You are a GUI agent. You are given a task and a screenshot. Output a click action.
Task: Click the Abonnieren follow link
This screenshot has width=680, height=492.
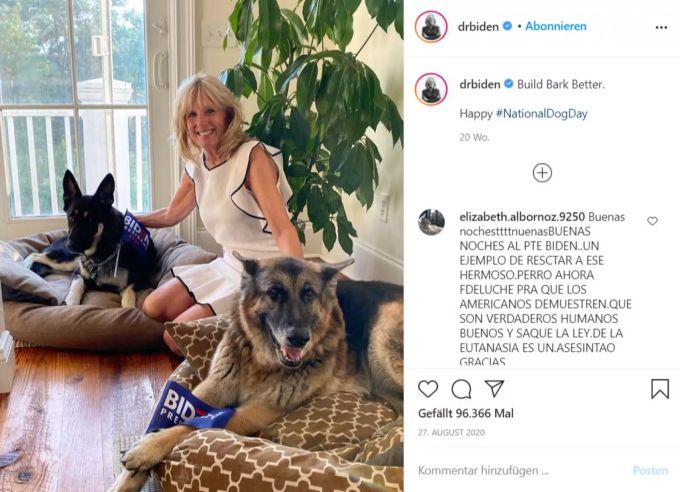556,26
